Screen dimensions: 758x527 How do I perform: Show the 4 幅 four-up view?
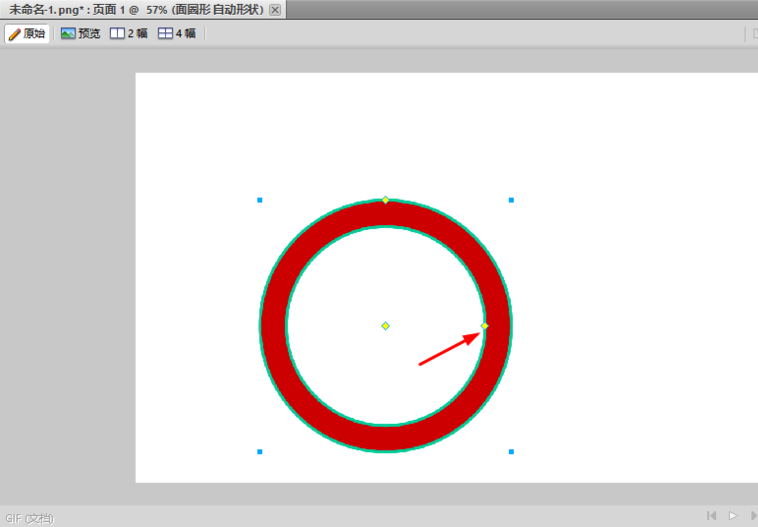point(177,33)
